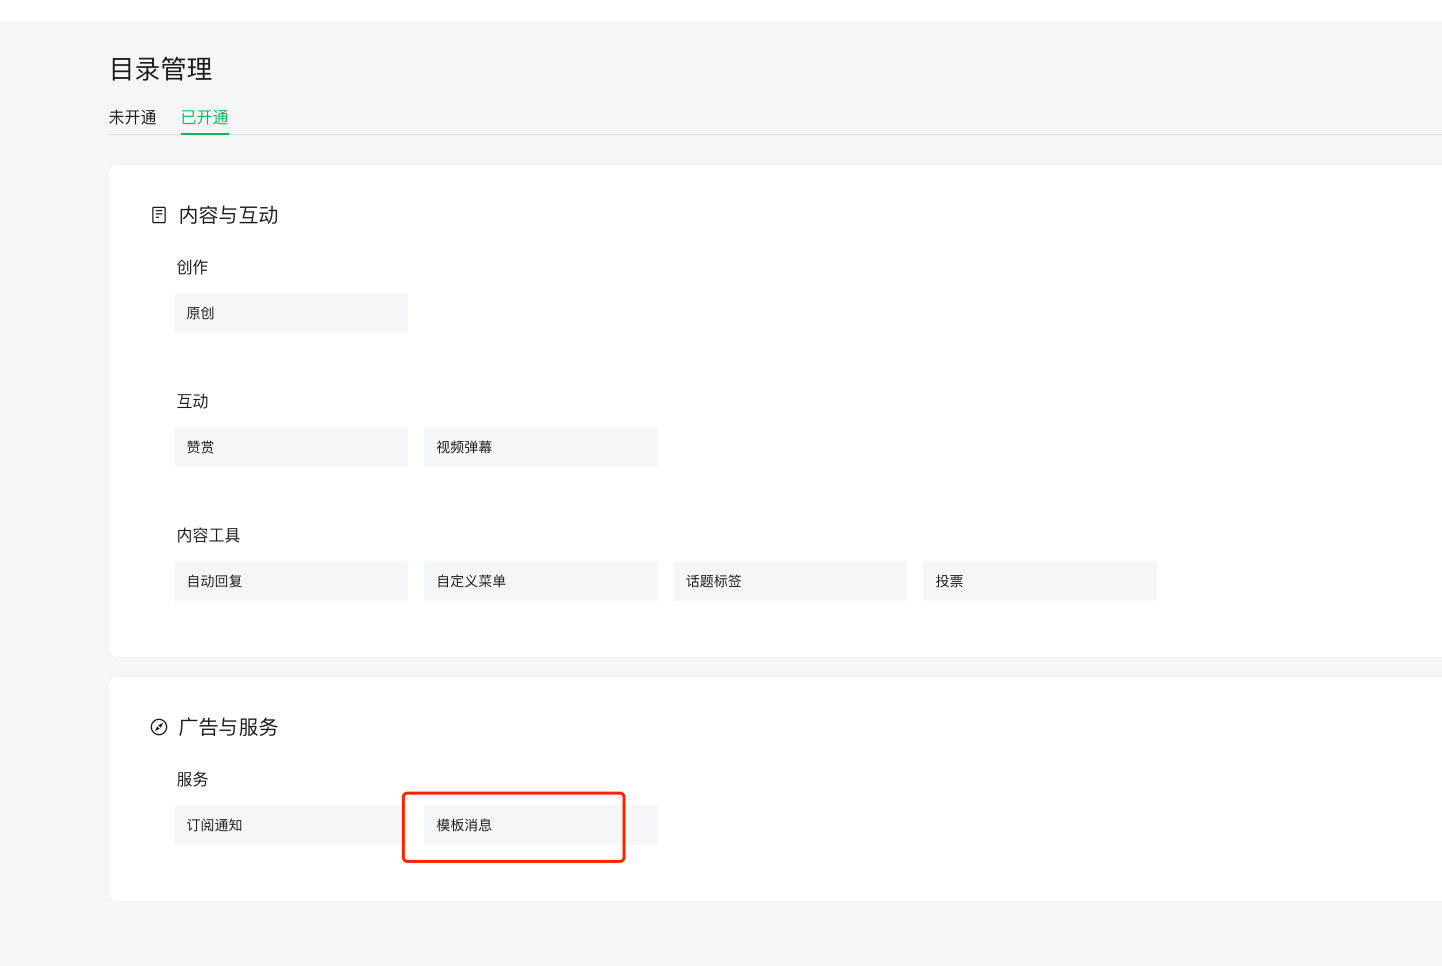The height and width of the screenshot is (966, 1442).
Task: Click the 互动 subsection label
Action: coord(193,401)
